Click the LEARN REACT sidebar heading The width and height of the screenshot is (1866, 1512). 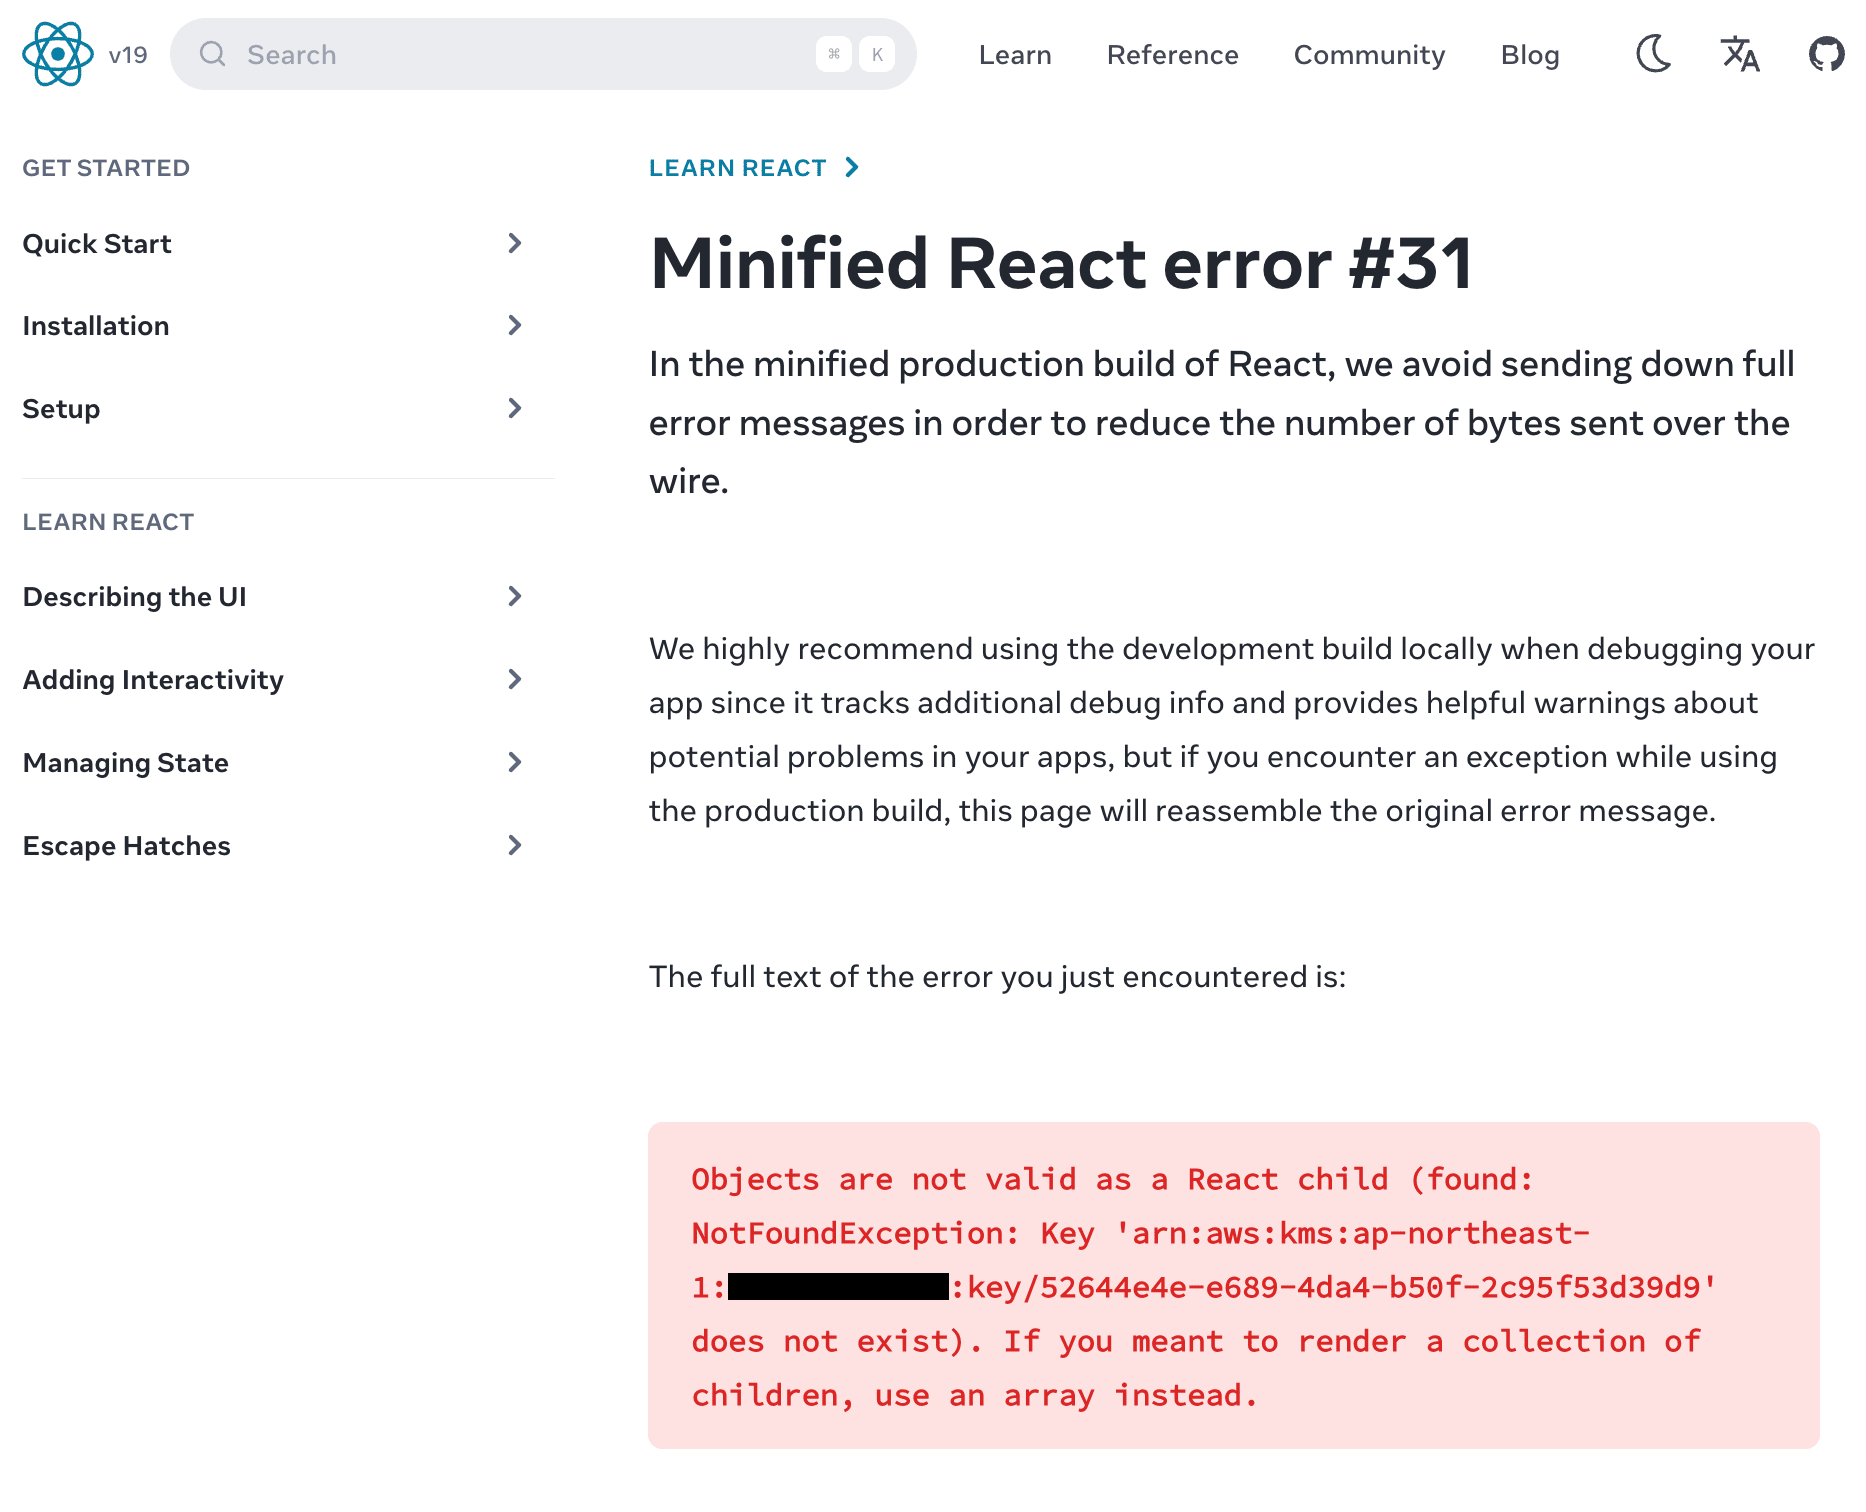[x=108, y=522]
